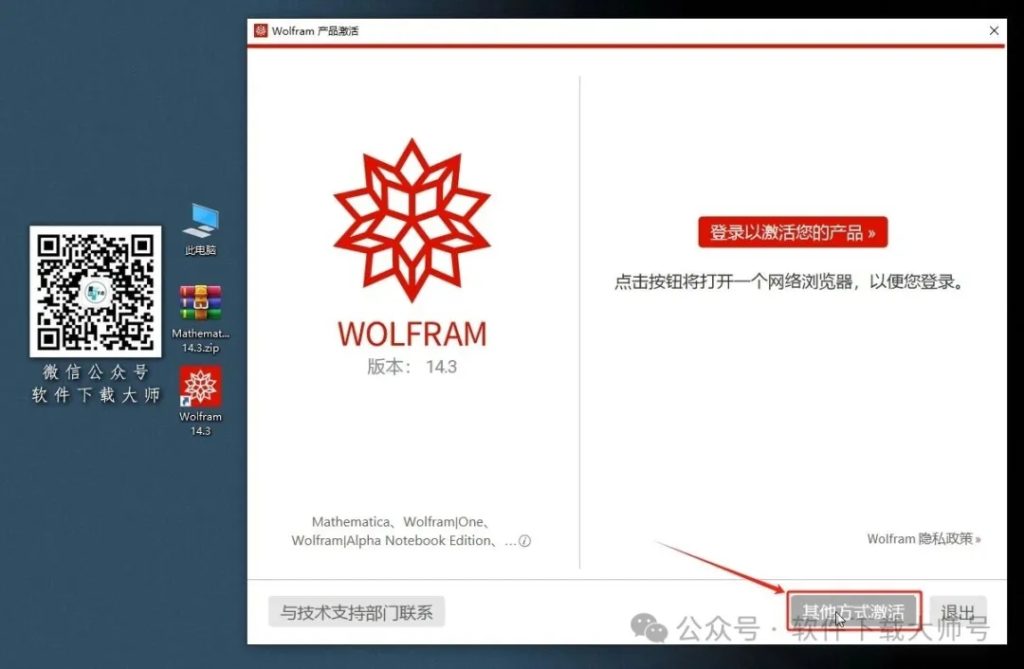Select the Wolfram 产品激活 title bar text
This screenshot has height=669, width=1024.
coord(310,30)
